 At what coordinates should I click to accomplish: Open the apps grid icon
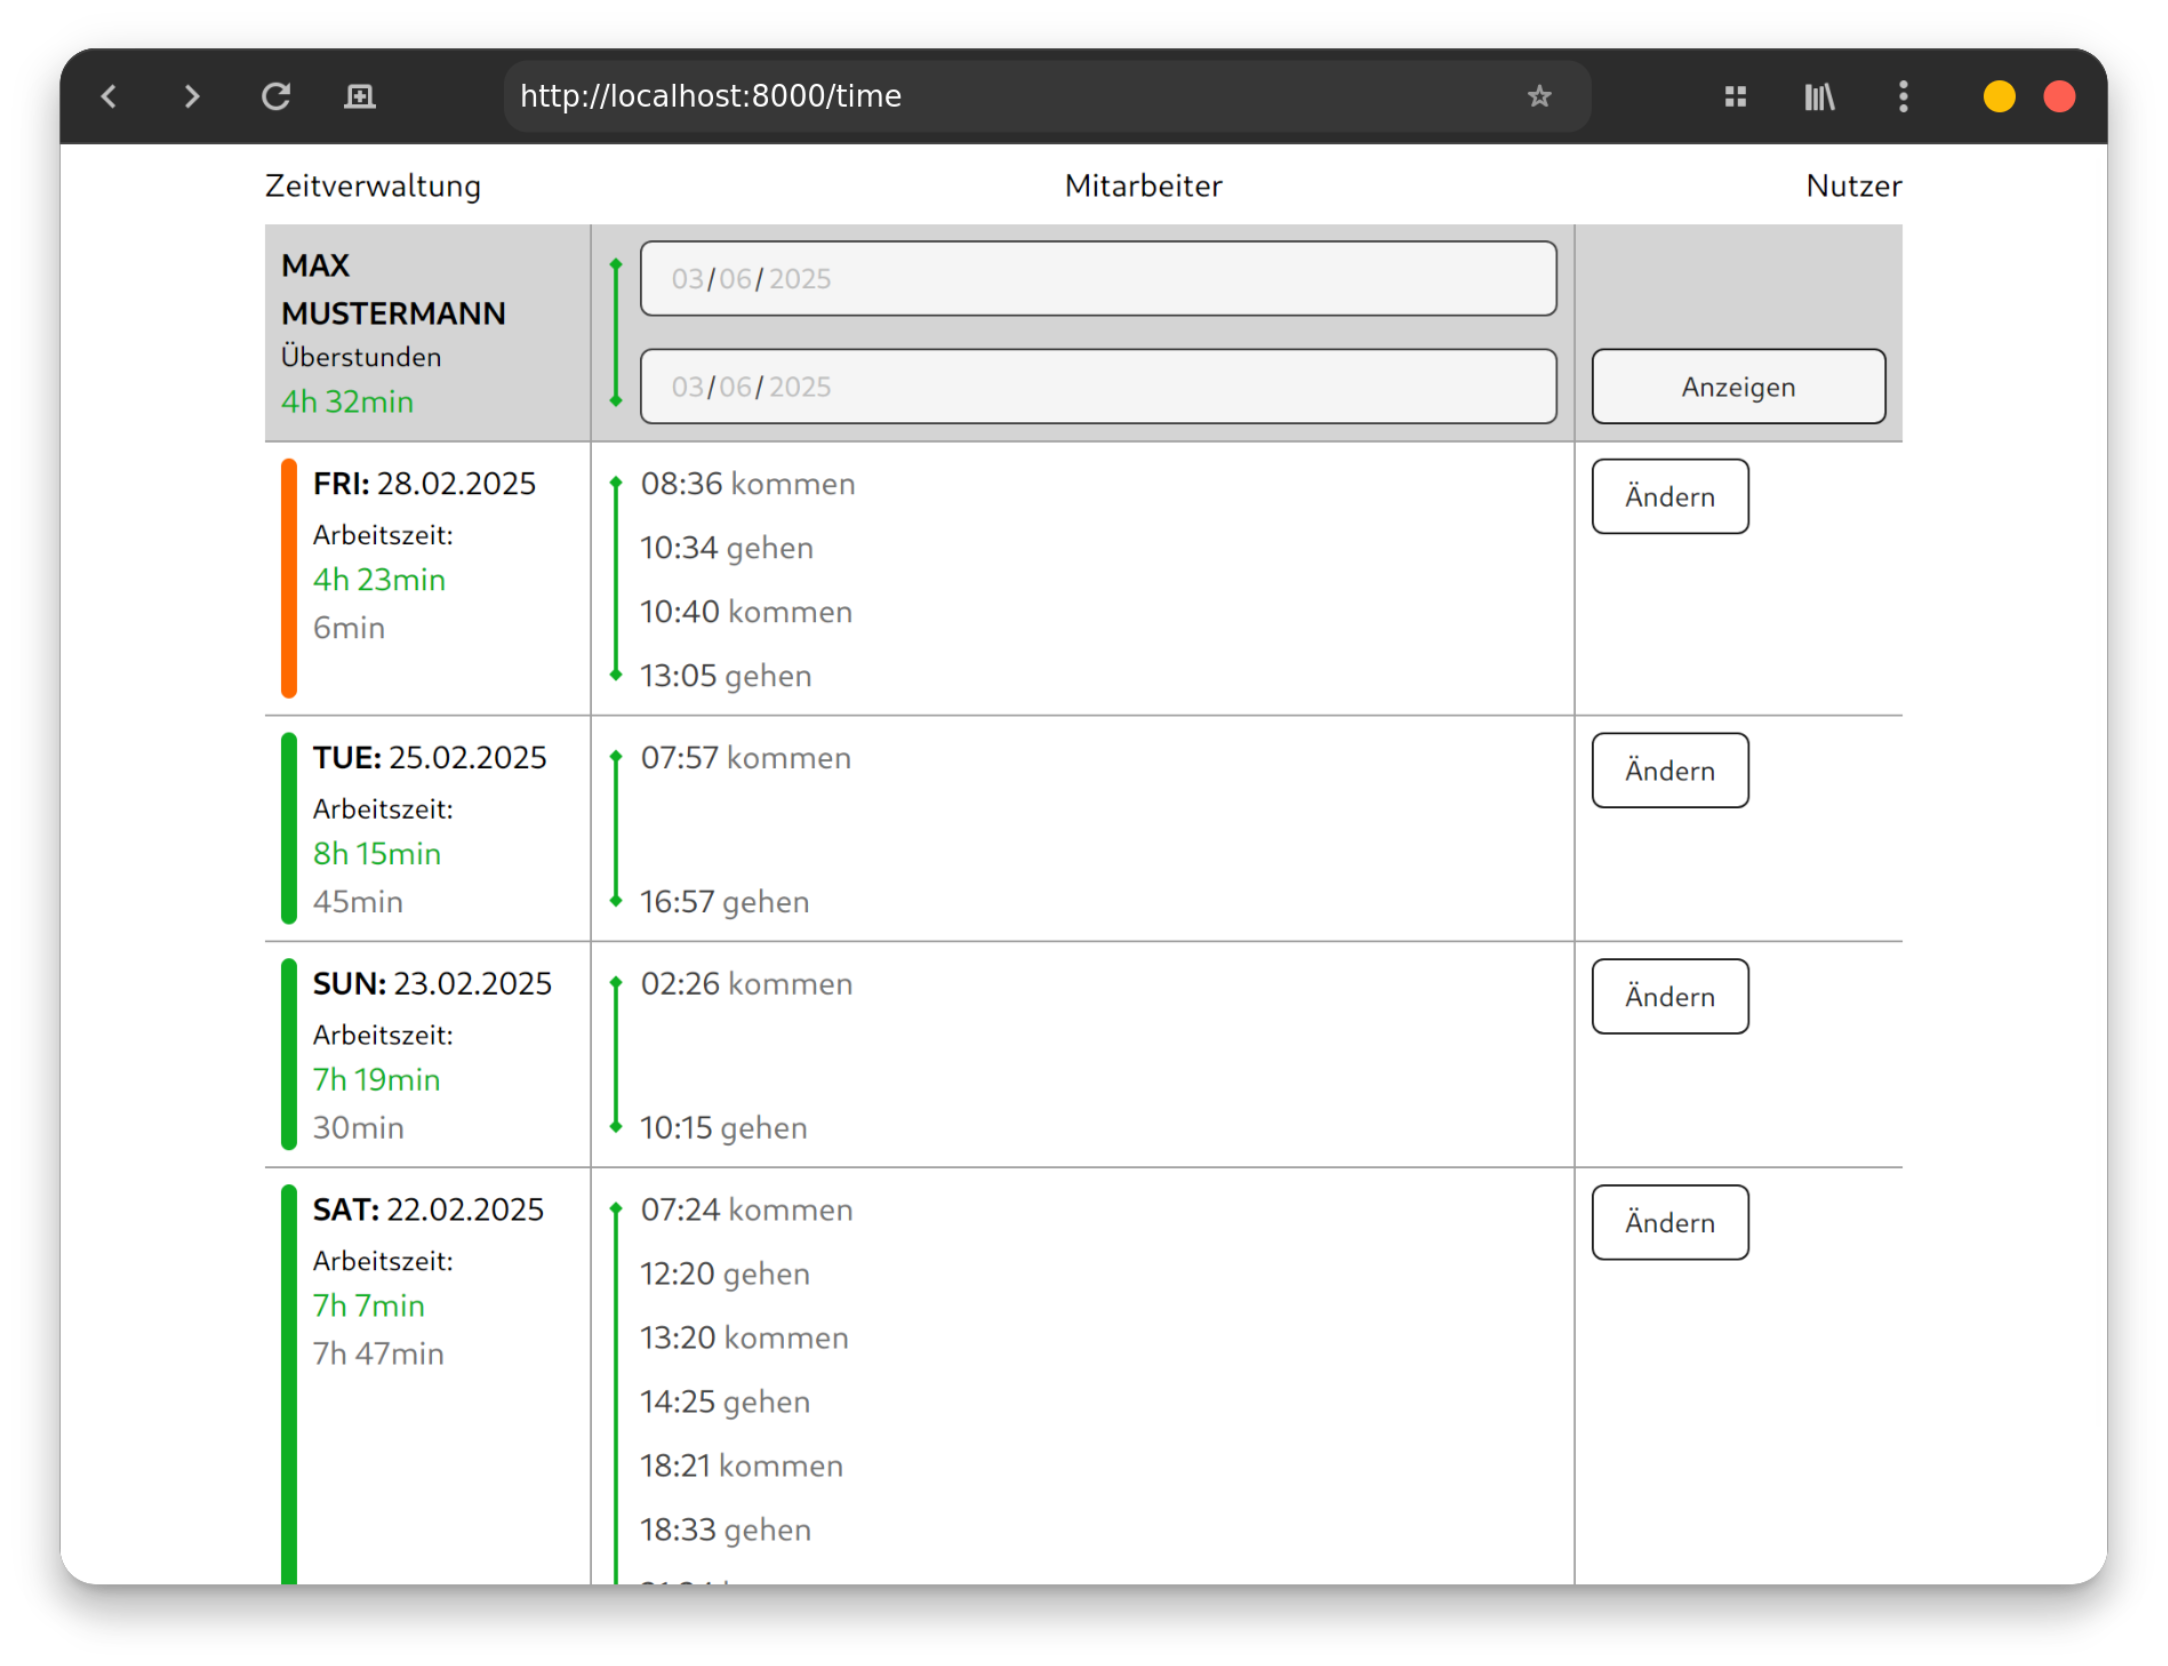[1735, 97]
